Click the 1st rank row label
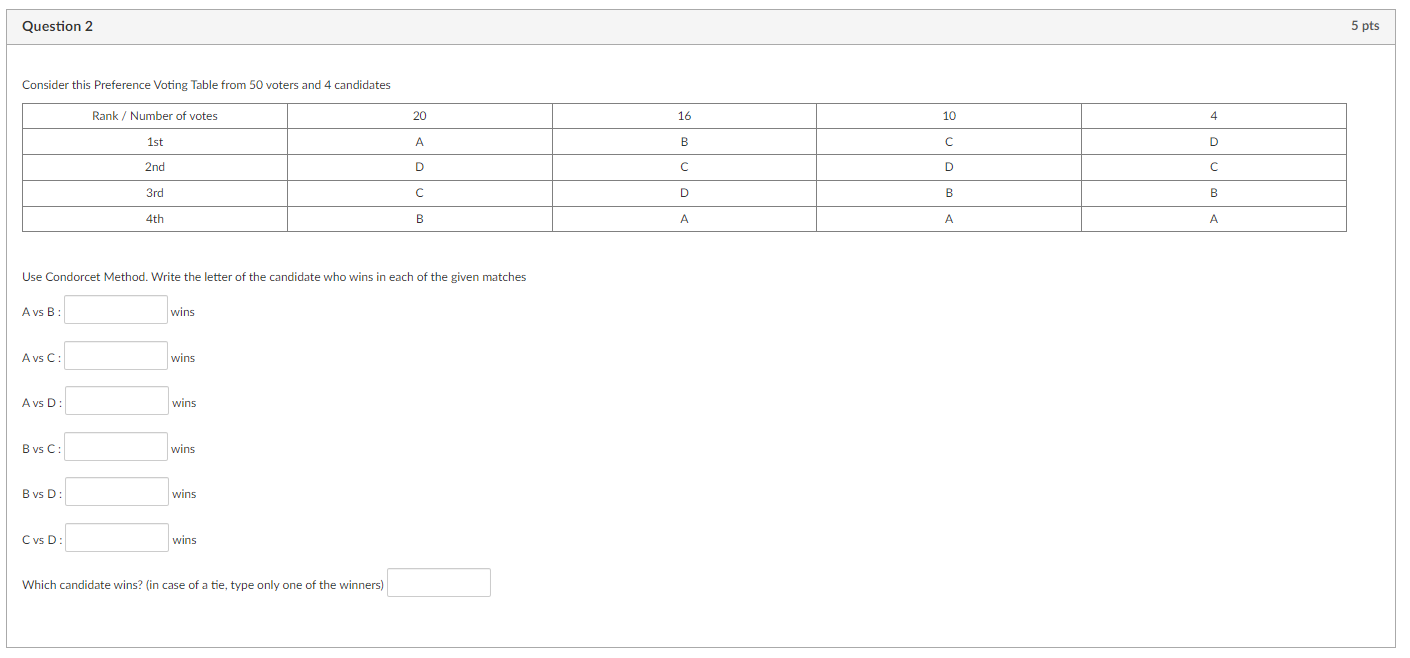 [154, 141]
